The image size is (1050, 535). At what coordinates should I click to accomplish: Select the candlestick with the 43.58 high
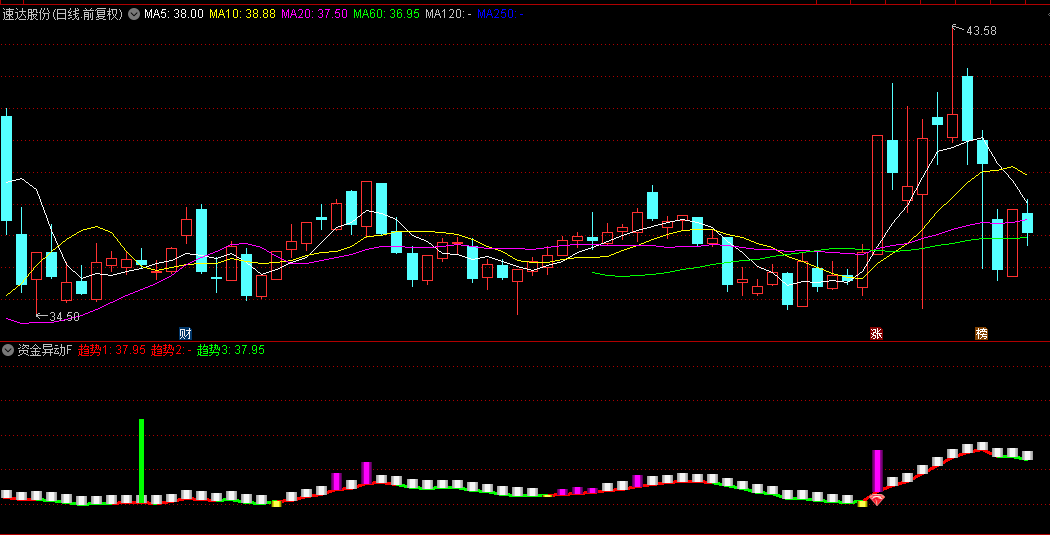[x=952, y=126]
